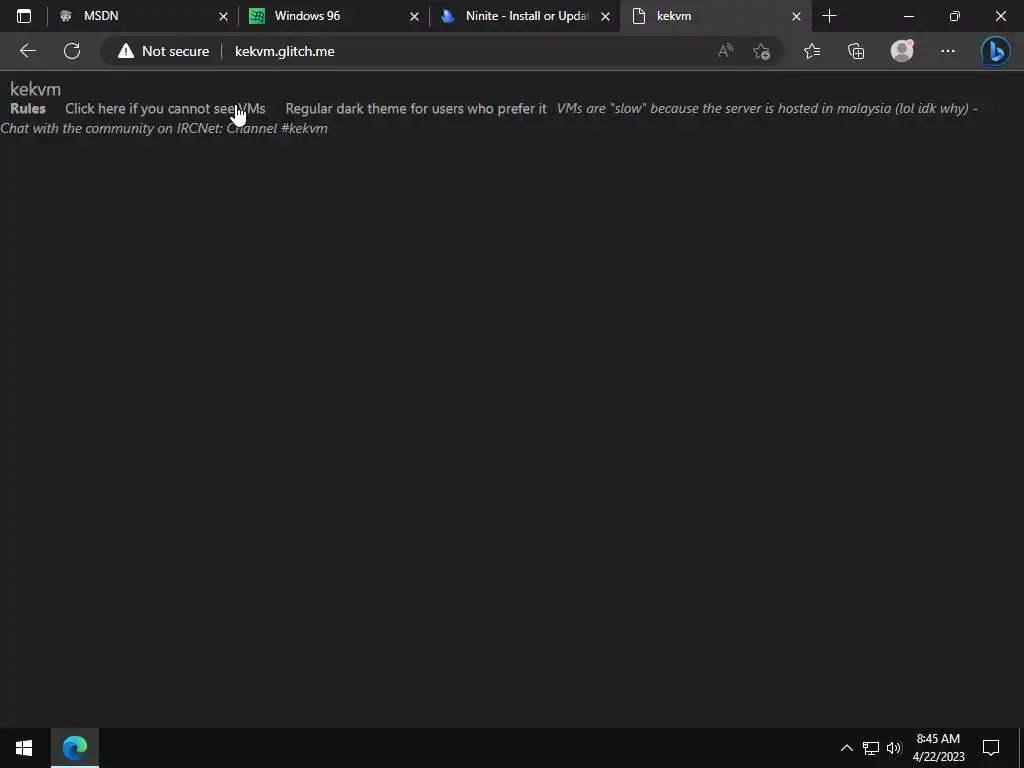Open the Rules link
This screenshot has width=1024, height=768.
click(x=28, y=108)
